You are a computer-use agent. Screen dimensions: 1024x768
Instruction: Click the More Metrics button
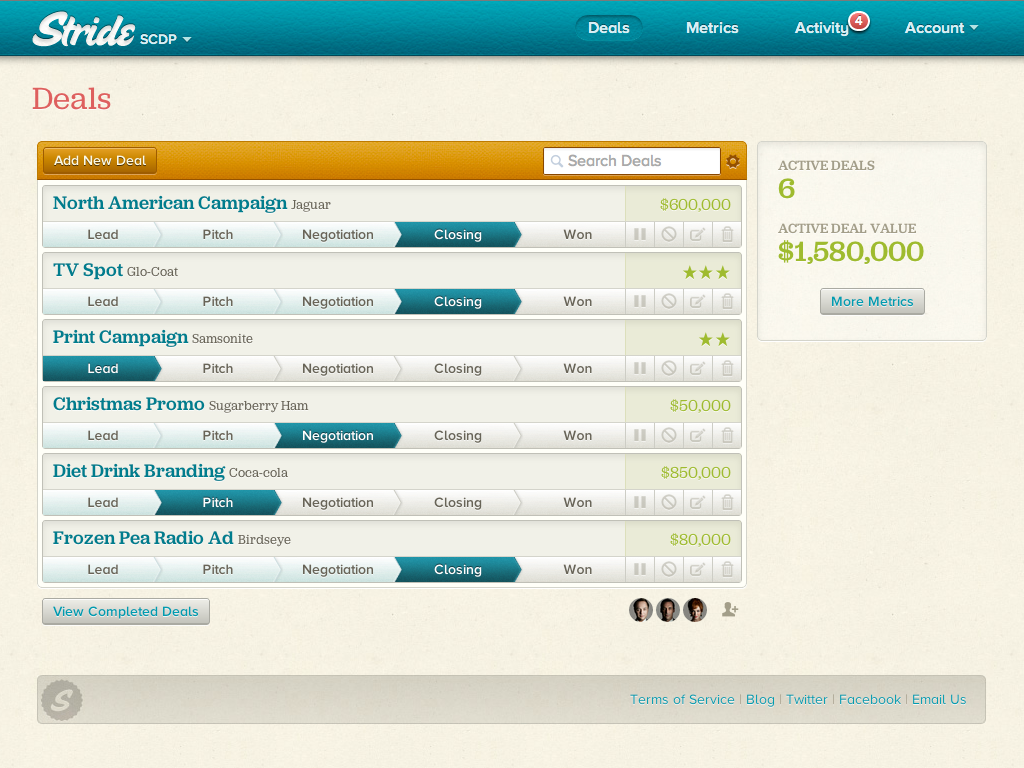(872, 302)
